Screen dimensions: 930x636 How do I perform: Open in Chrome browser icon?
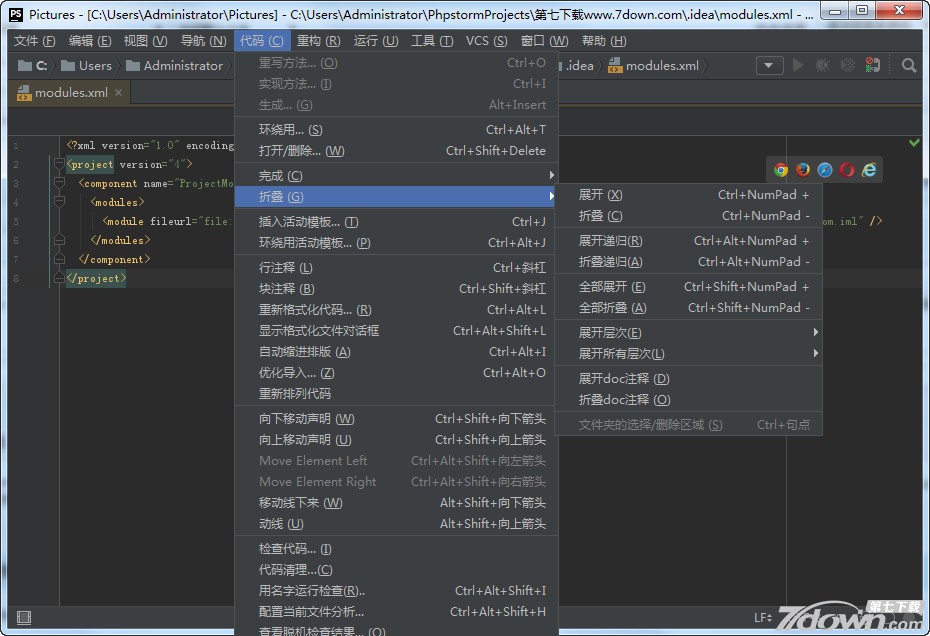781,170
